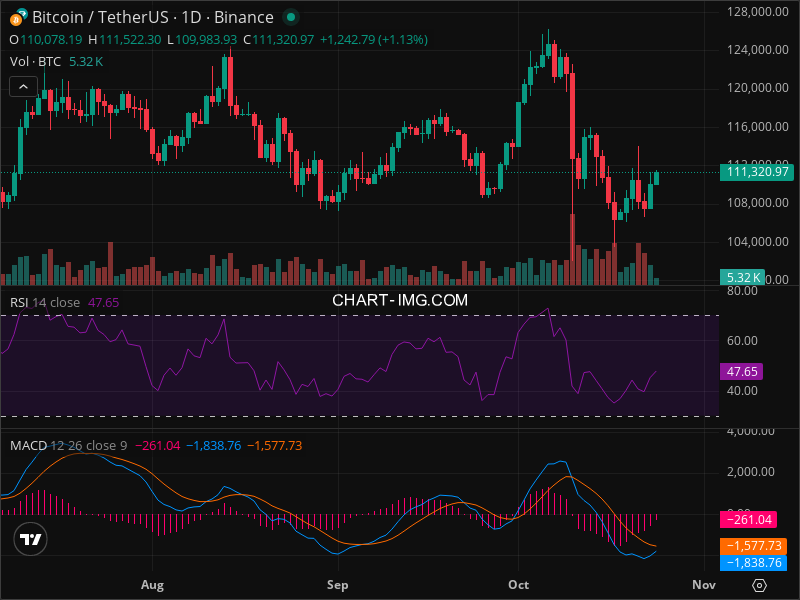The width and height of the screenshot is (800, 600).
Task: Collapse the indicator legend with the chevron button
Action: coord(24,87)
